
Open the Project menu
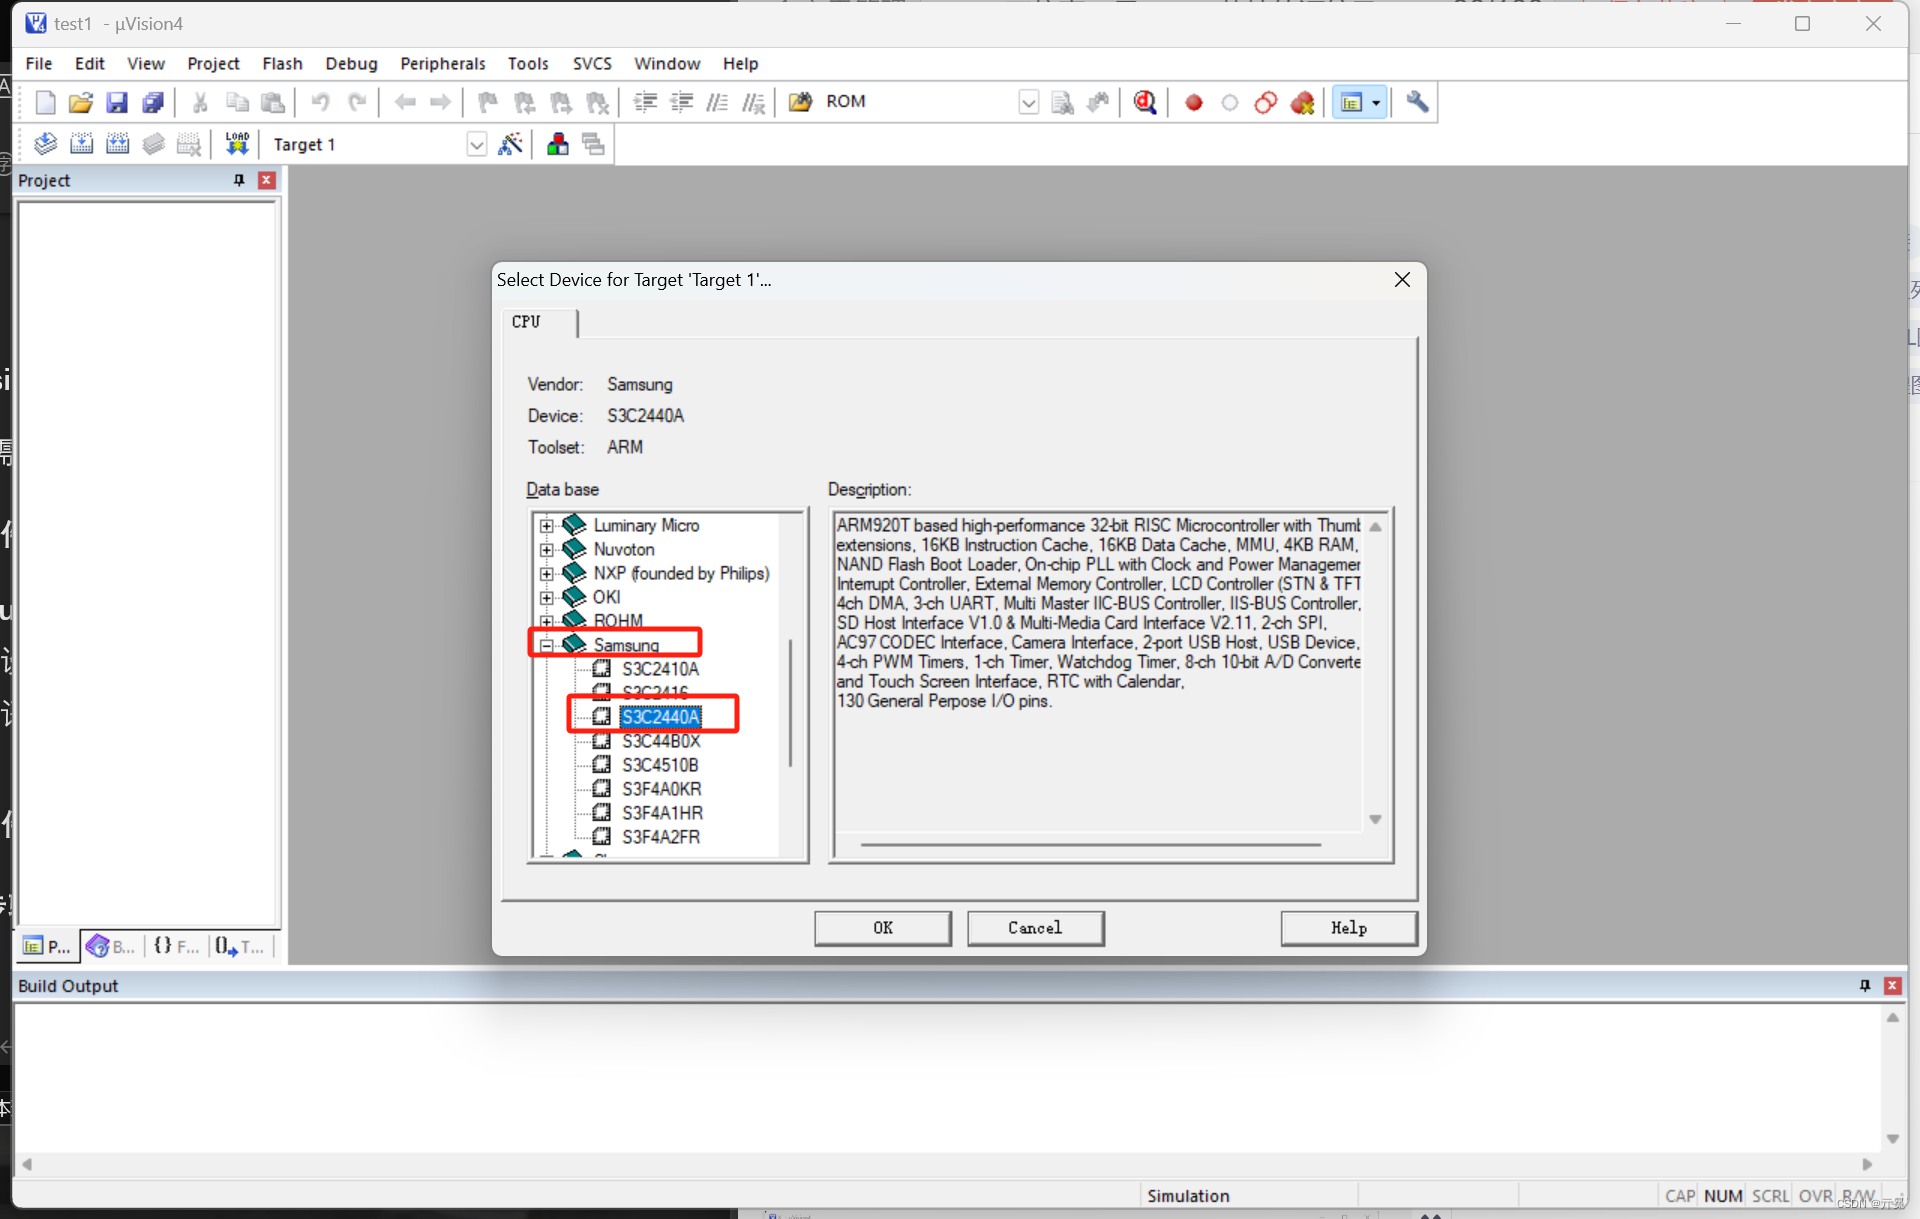[213, 63]
